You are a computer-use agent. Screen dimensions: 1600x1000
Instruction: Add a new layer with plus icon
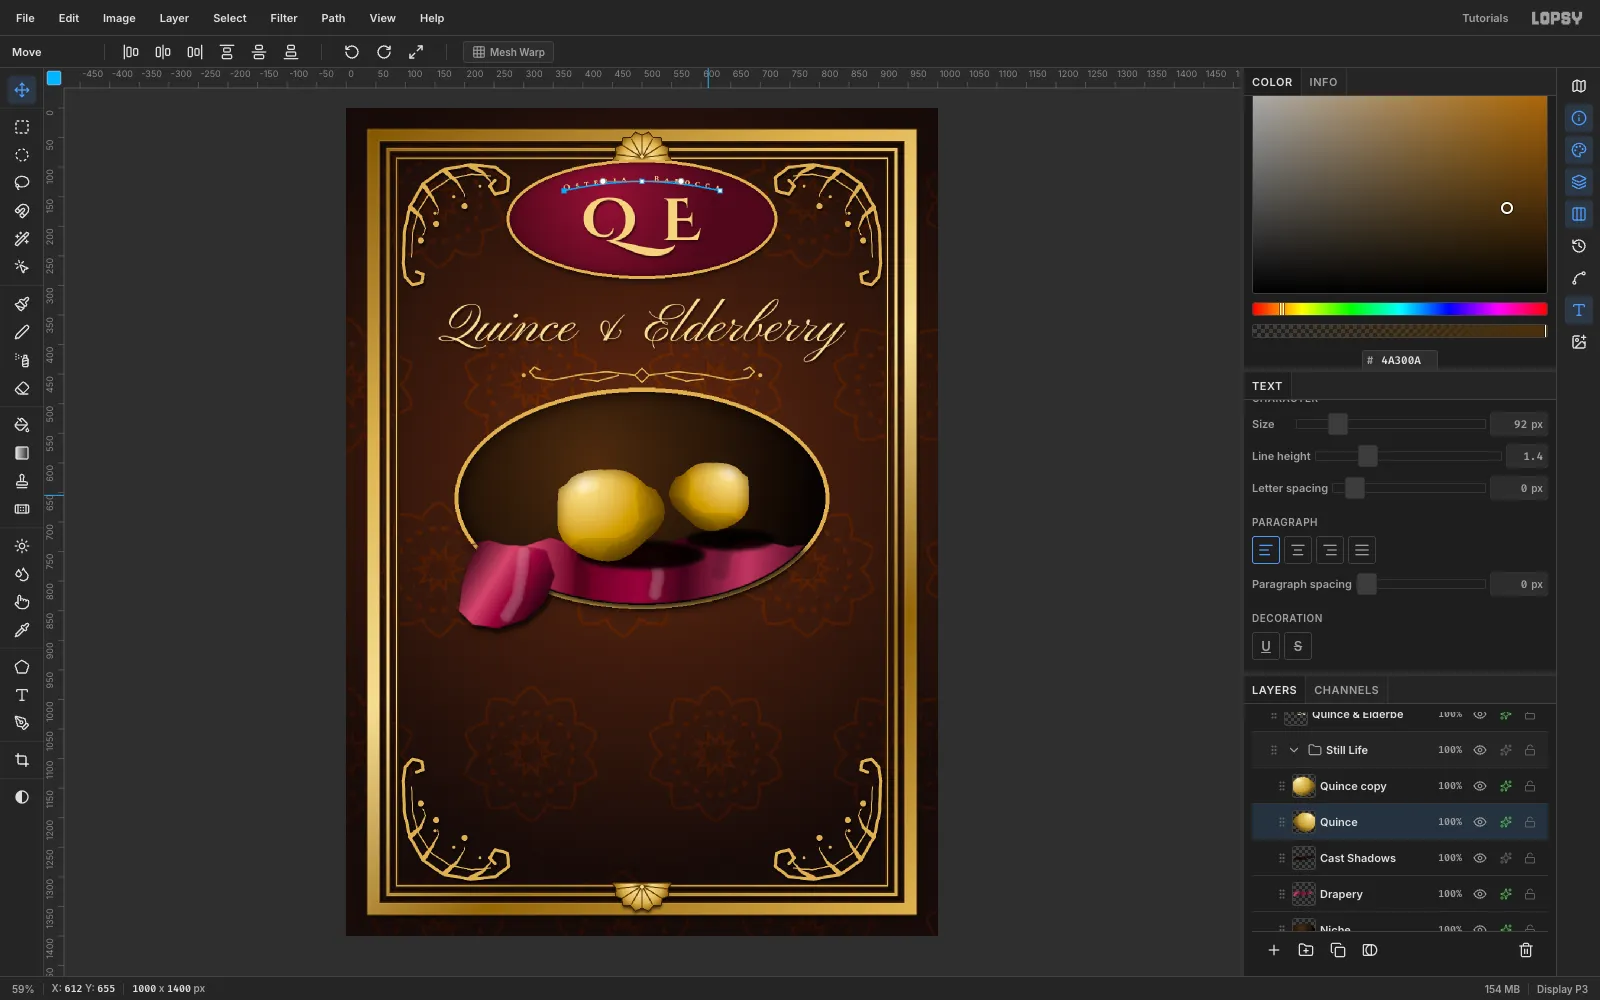[1274, 950]
